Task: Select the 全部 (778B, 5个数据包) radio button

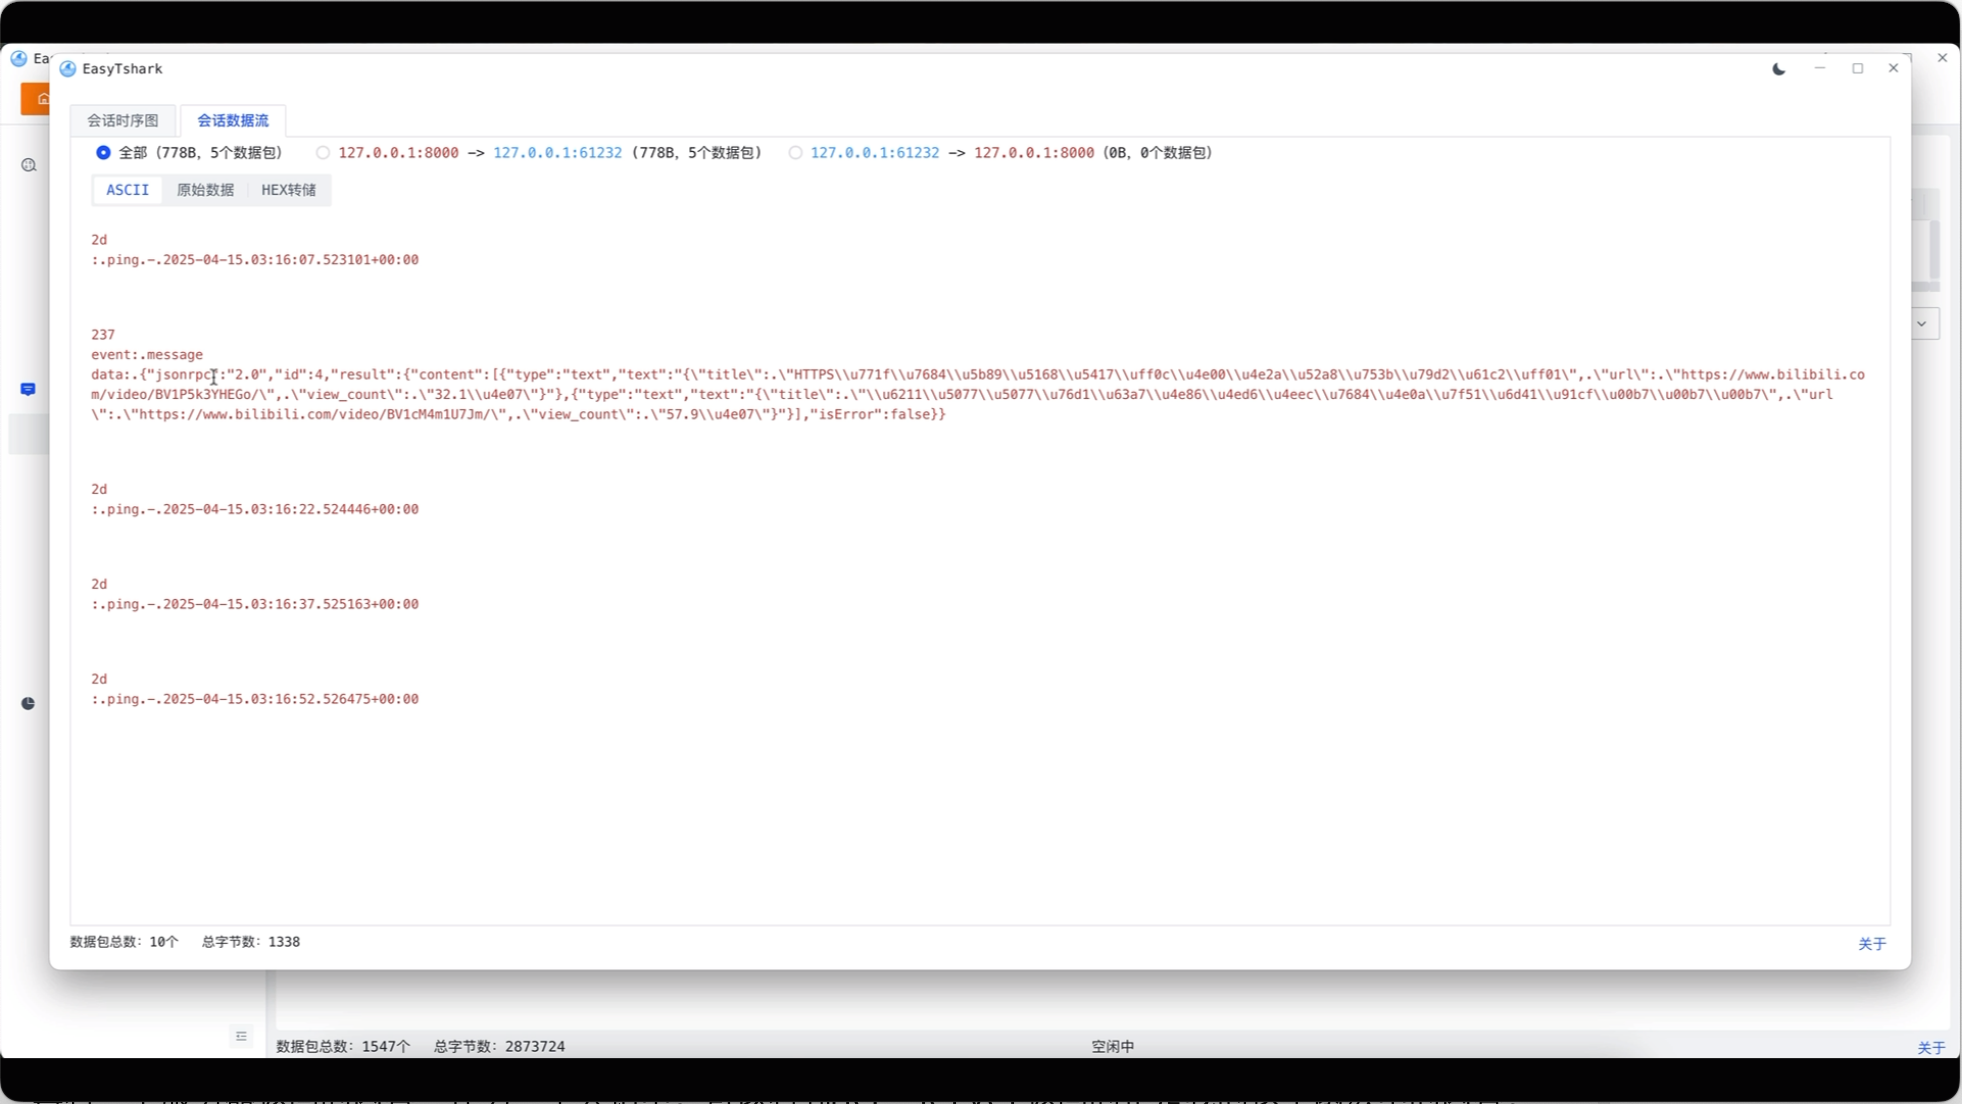Action: tap(103, 153)
